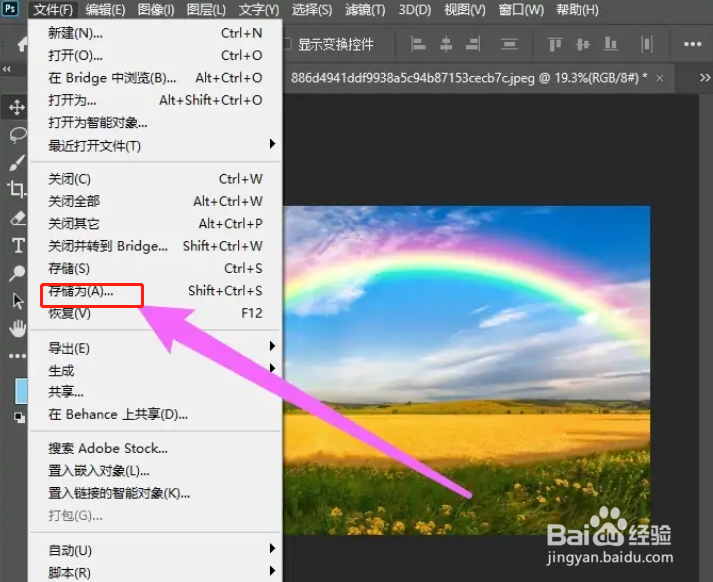
Task: Choose 打开为... menu entry
Action: pos(156,100)
